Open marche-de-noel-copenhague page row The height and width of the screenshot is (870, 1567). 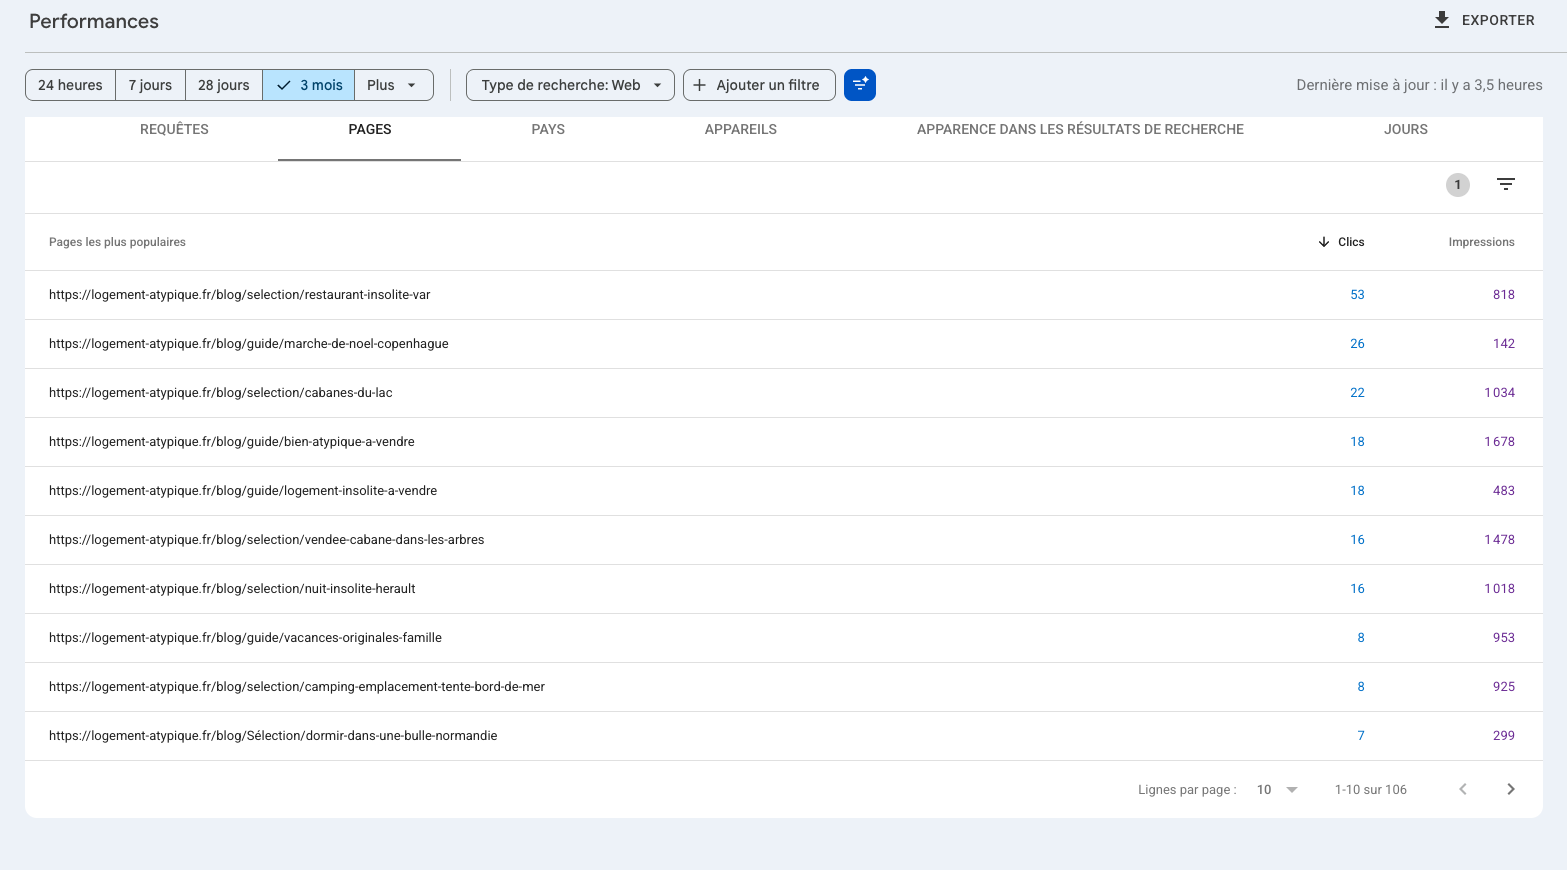[783, 344]
